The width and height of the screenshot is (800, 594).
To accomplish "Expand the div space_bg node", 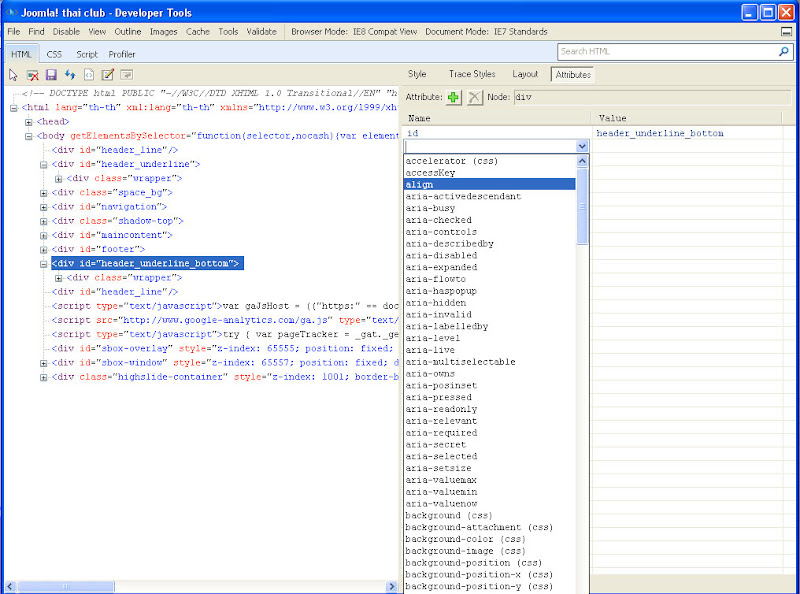I will pos(43,193).
